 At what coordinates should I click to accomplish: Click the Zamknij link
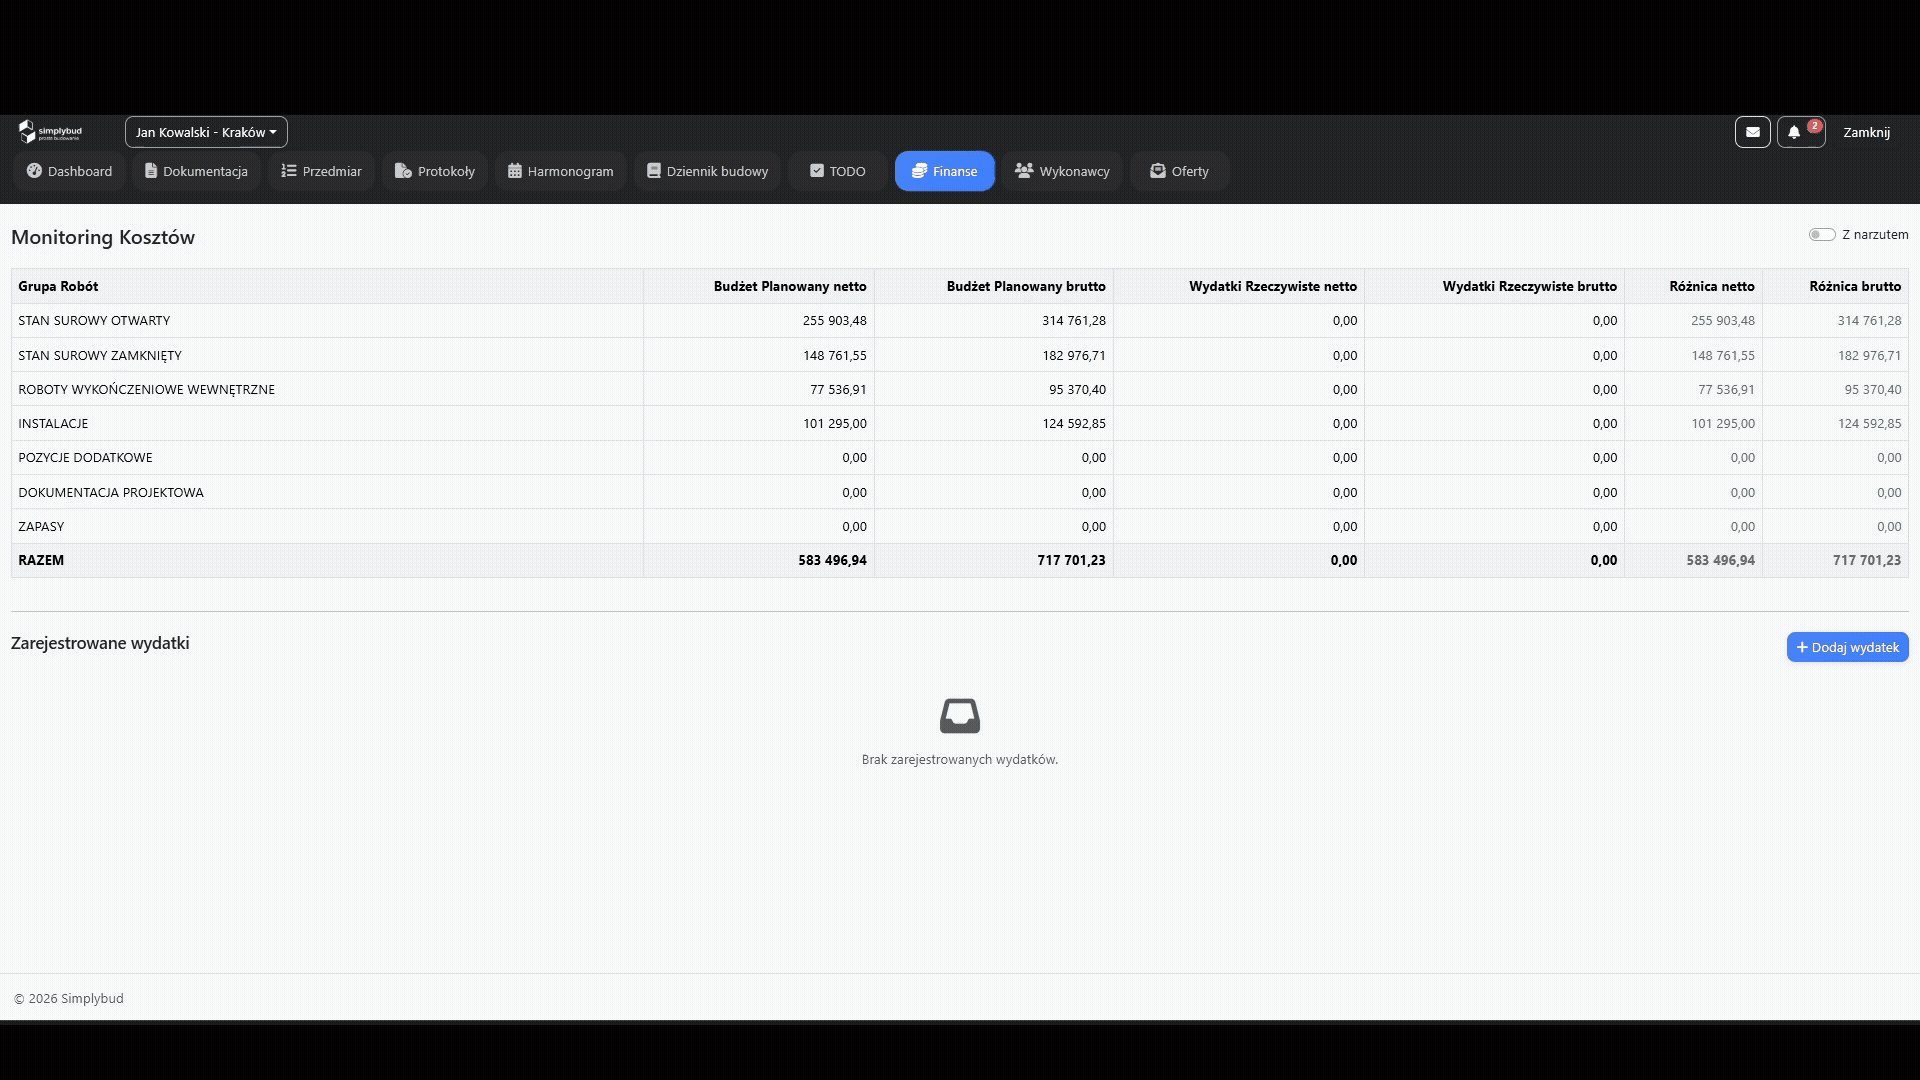(x=1866, y=132)
